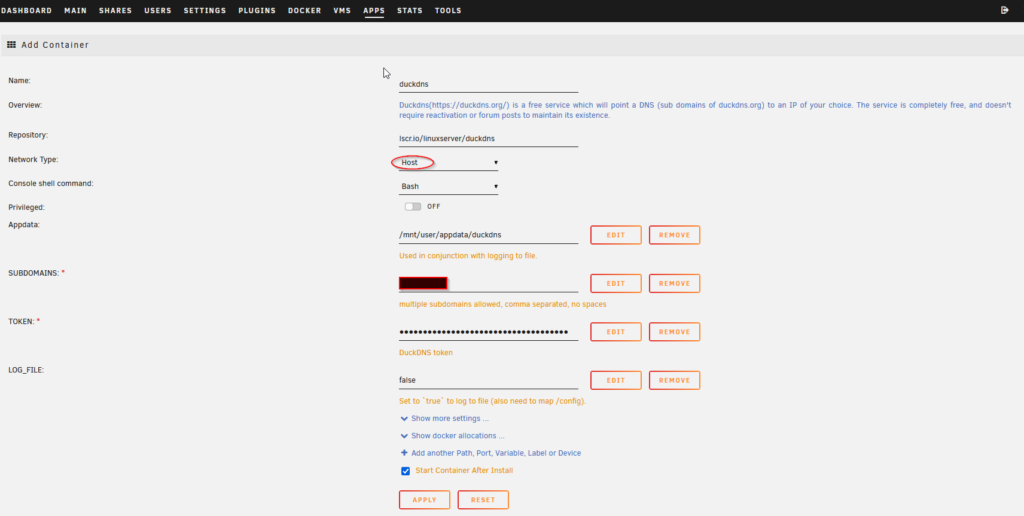Click Edit next to the TOKEN field
The image size is (1024, 516).
pos(616,332)
